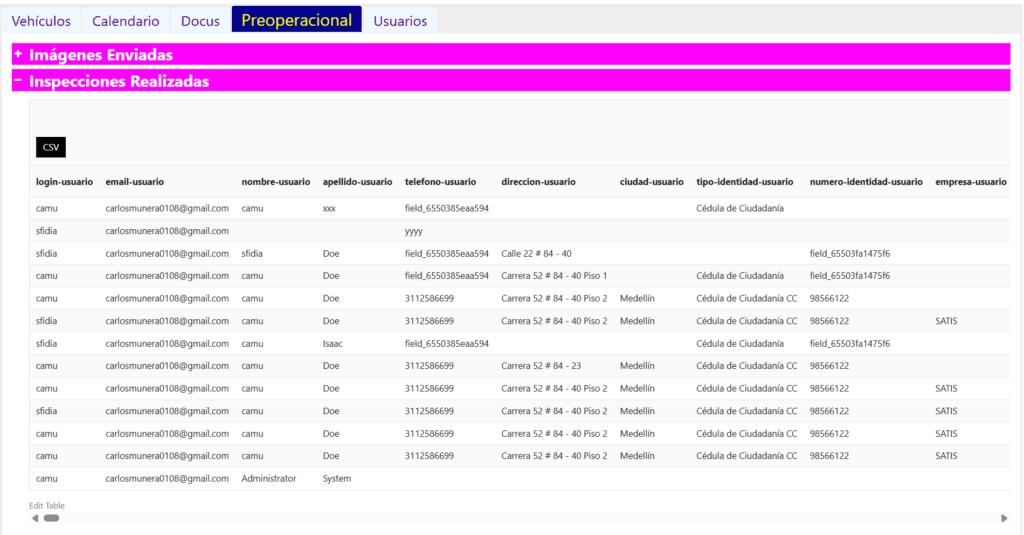Screen dimensions: 1024x535
Task: Expand the Imágenes Enviadas section
Action: pos(511,55)
